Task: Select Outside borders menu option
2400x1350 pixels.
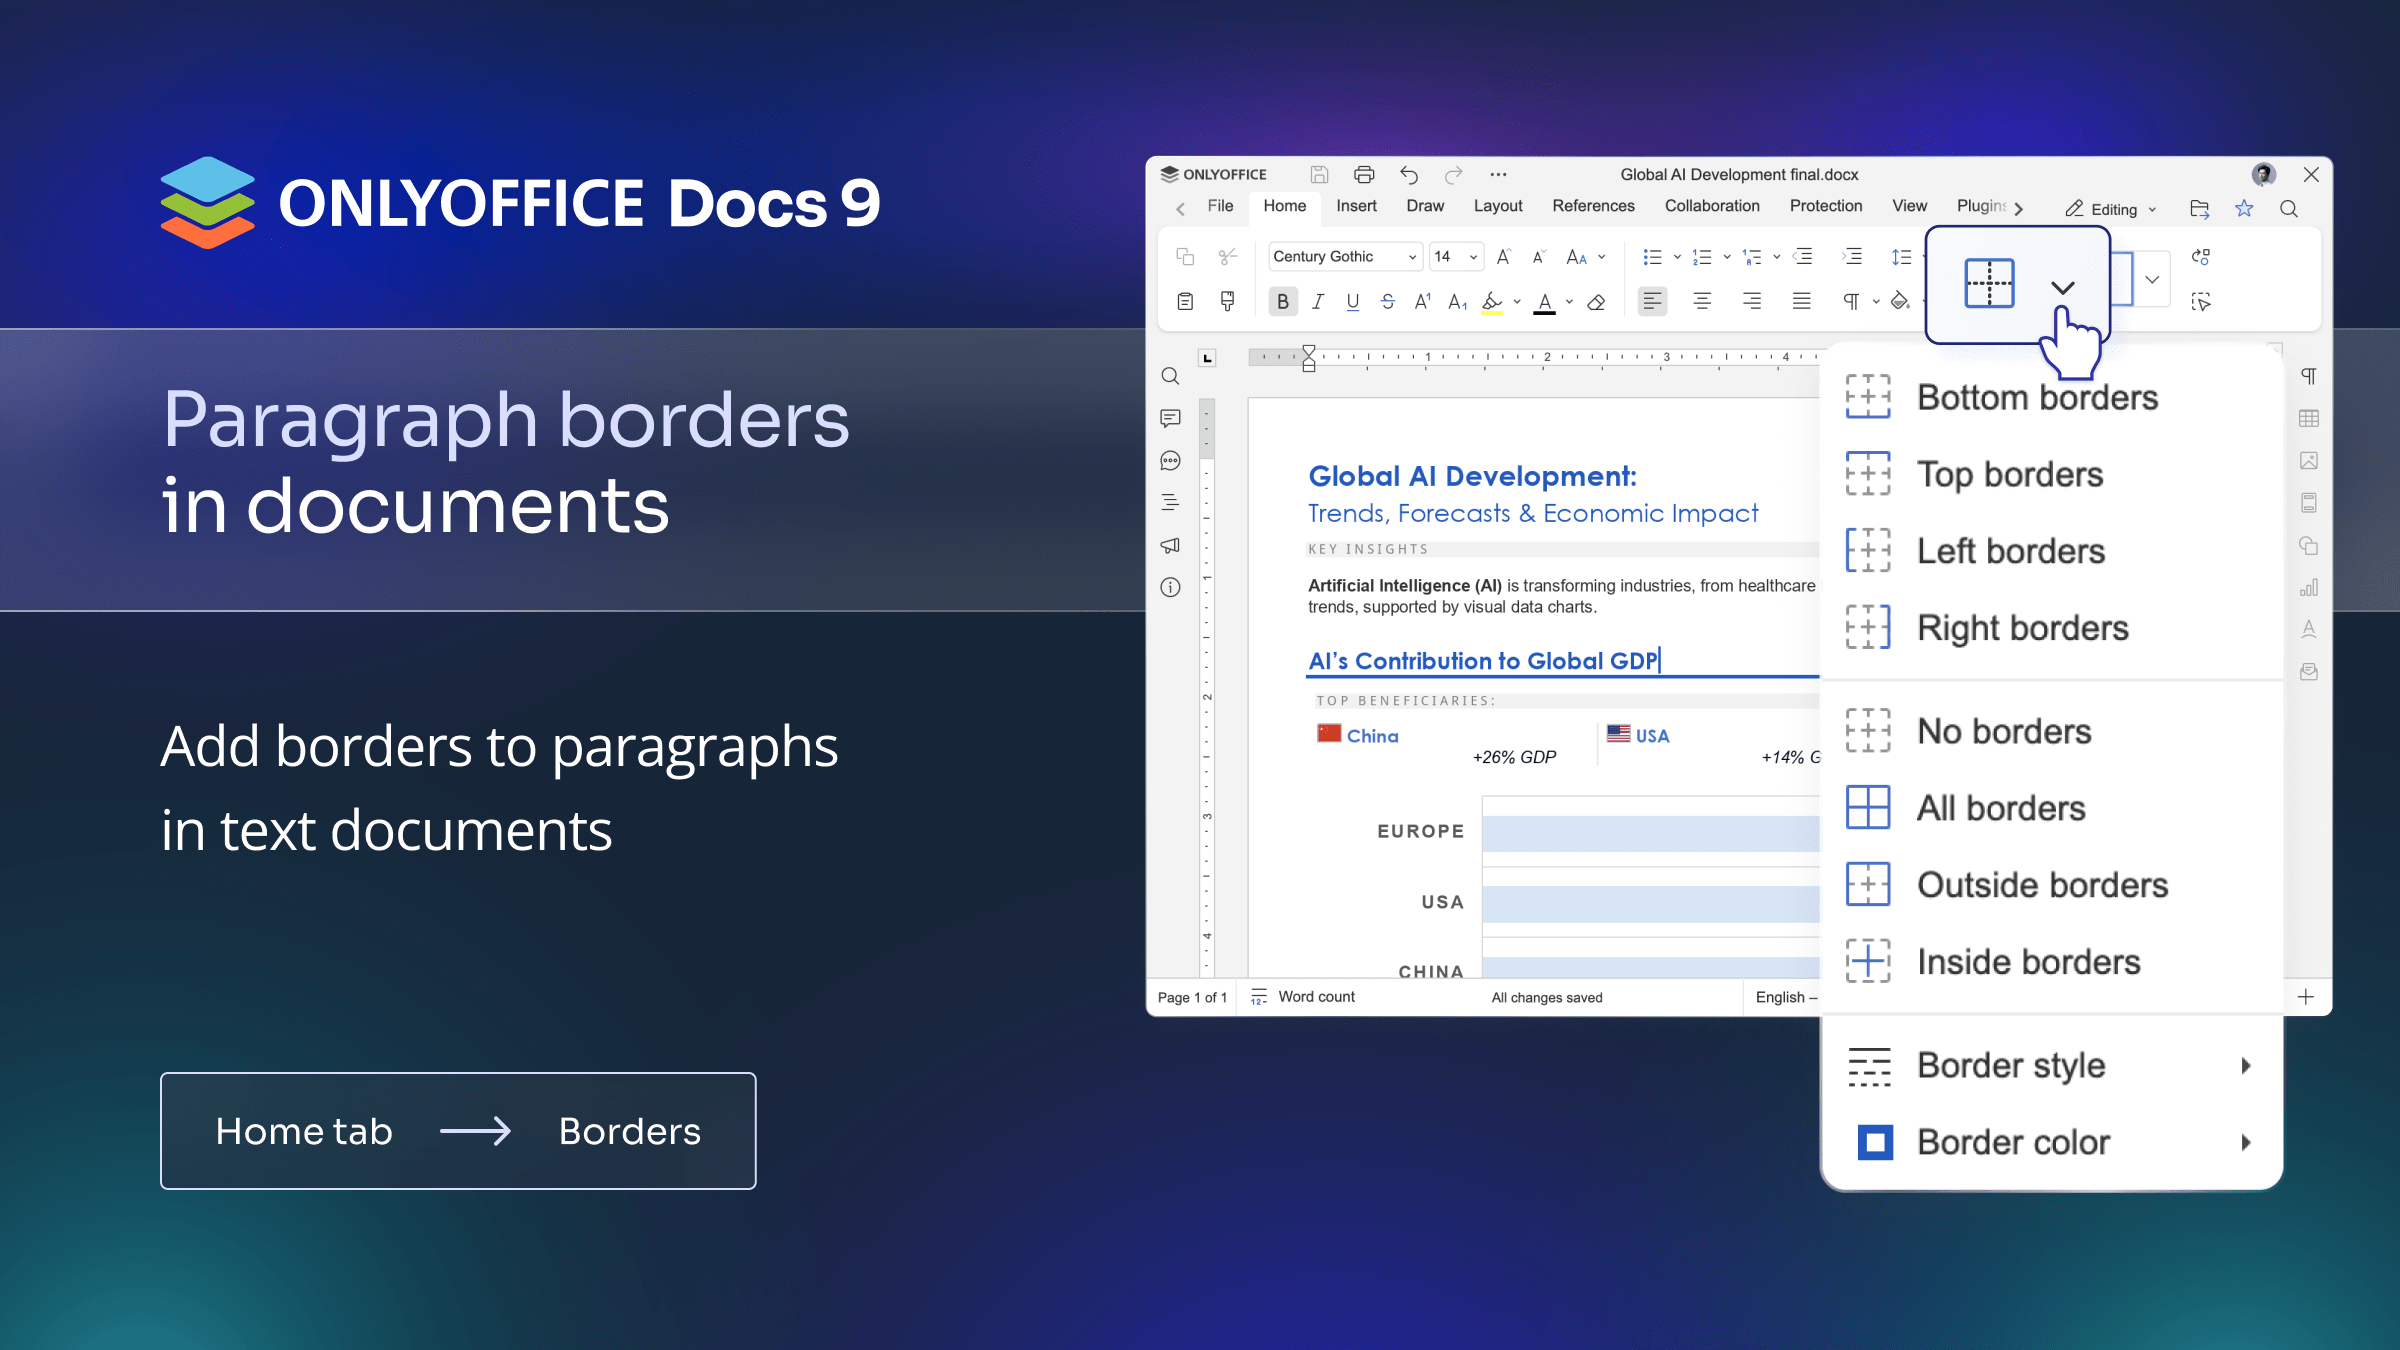Action: coord(2041,885)
